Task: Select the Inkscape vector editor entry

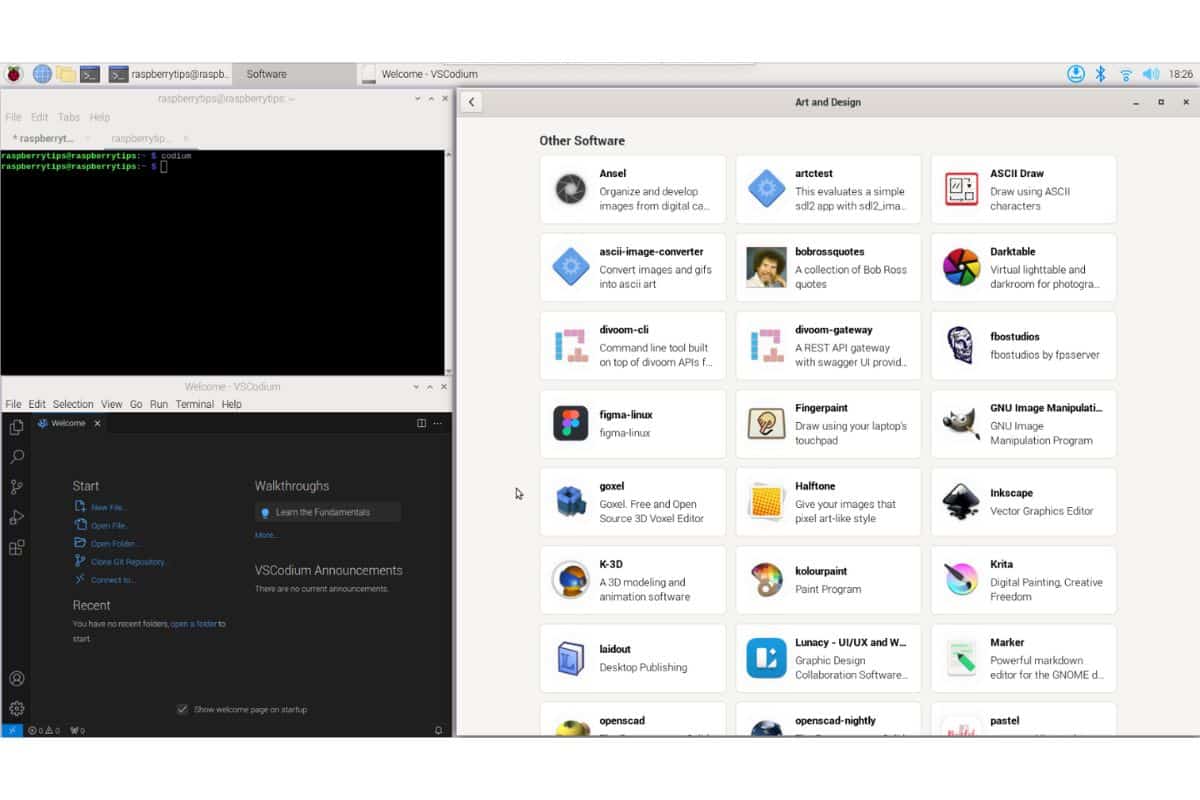Action: click(1023, 501)
